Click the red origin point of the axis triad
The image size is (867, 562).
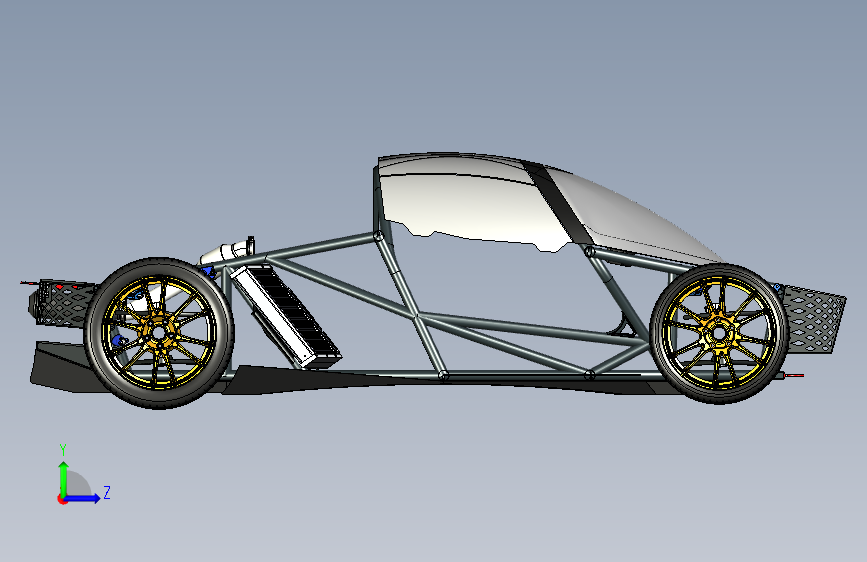(x=62, y=499)
